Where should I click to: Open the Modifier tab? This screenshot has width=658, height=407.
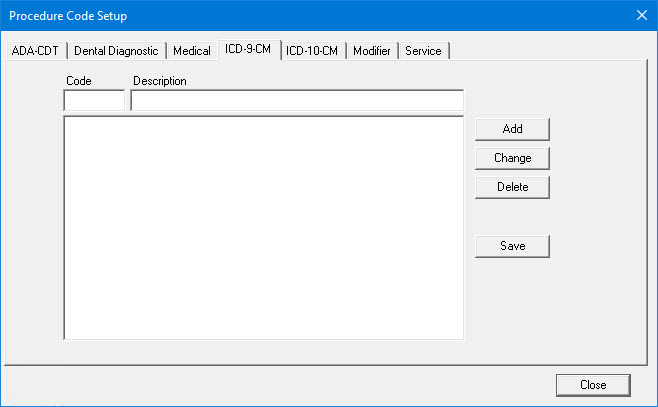pyautogui.click(x=372, y=51)
